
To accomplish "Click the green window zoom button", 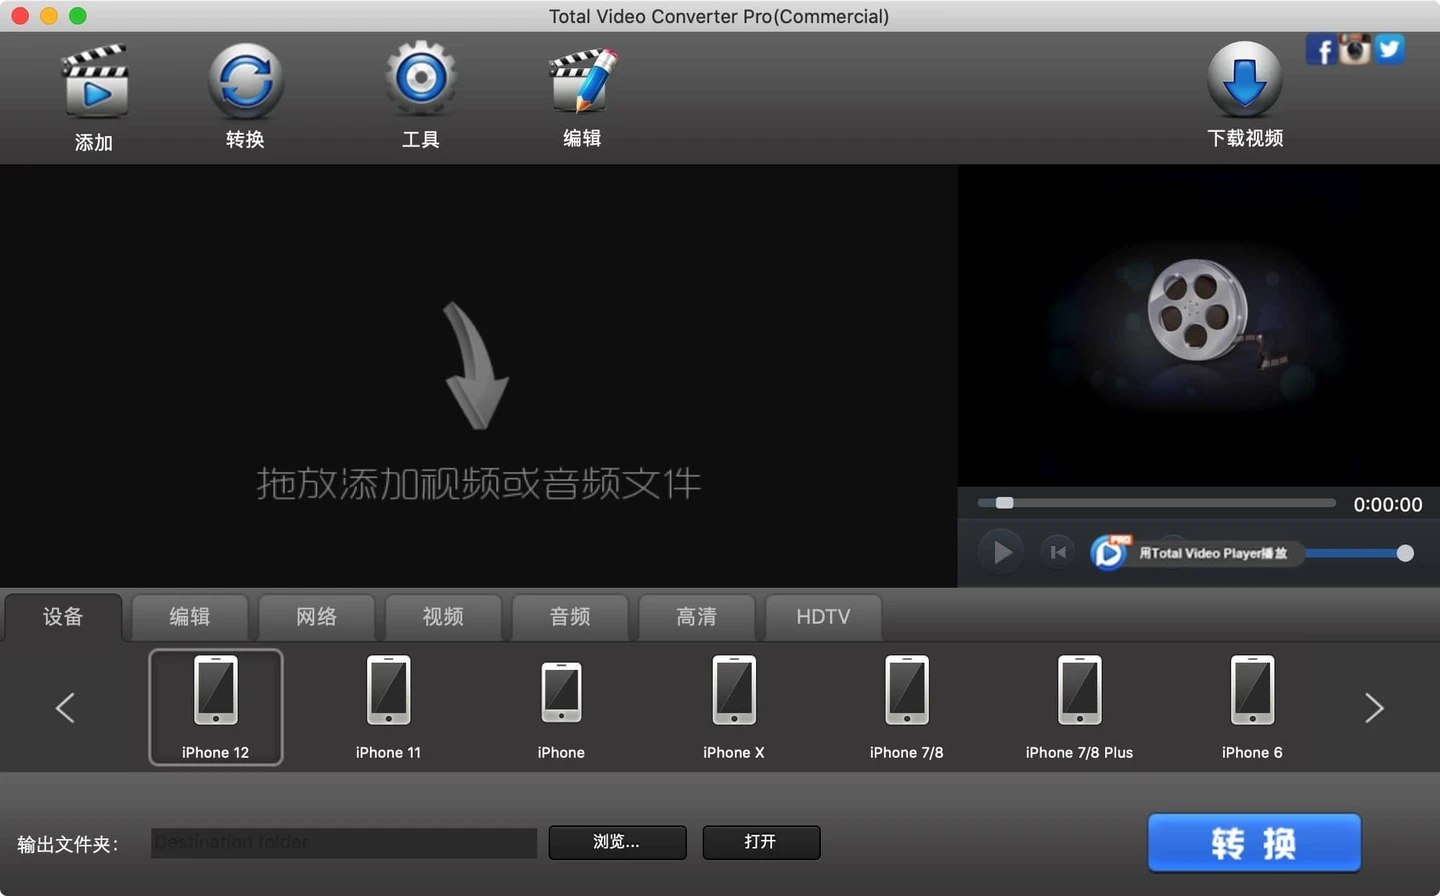I will [78, 16].
